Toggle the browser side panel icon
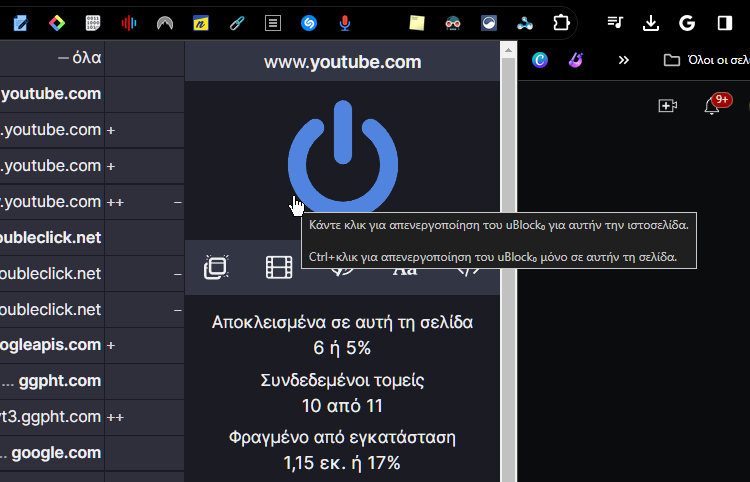This screenshot has height=482, width=750. point(725,23)
